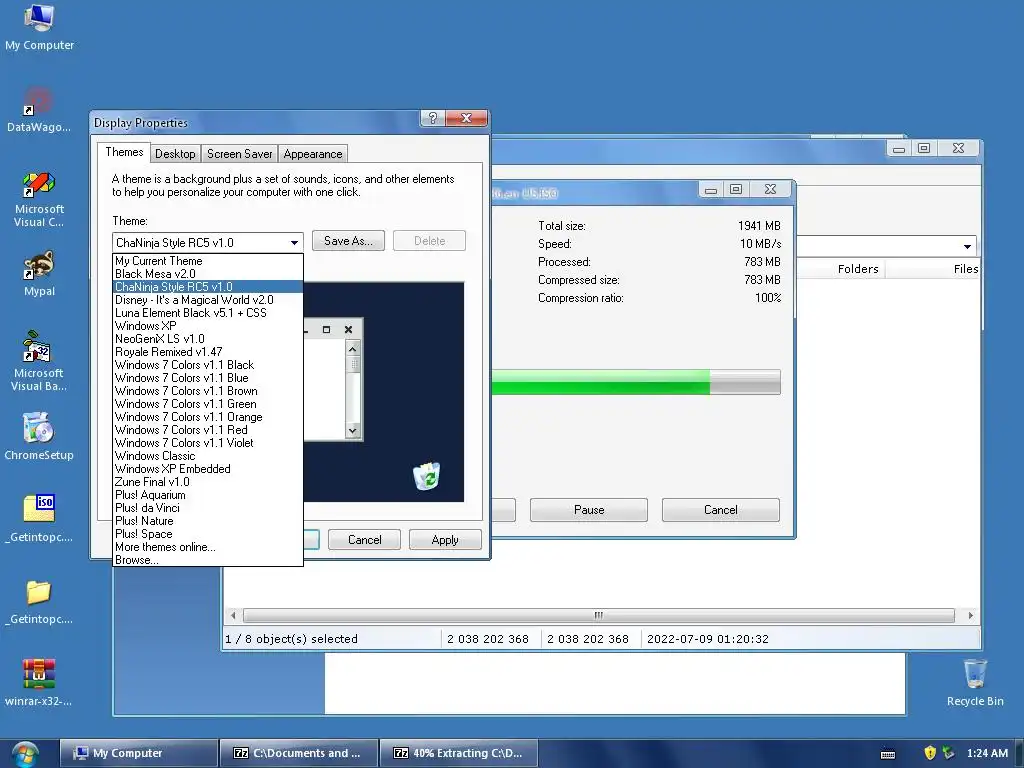
Task: Click the Files column header
Action: [965, 269]
